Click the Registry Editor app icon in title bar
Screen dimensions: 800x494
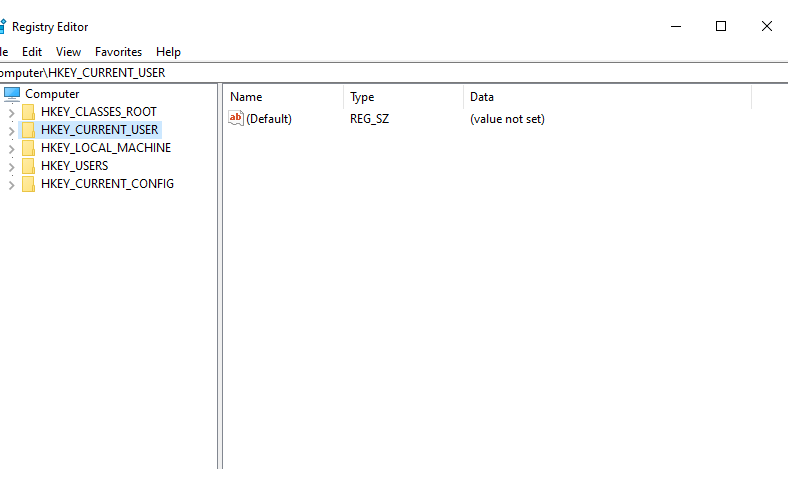[3, 27]
